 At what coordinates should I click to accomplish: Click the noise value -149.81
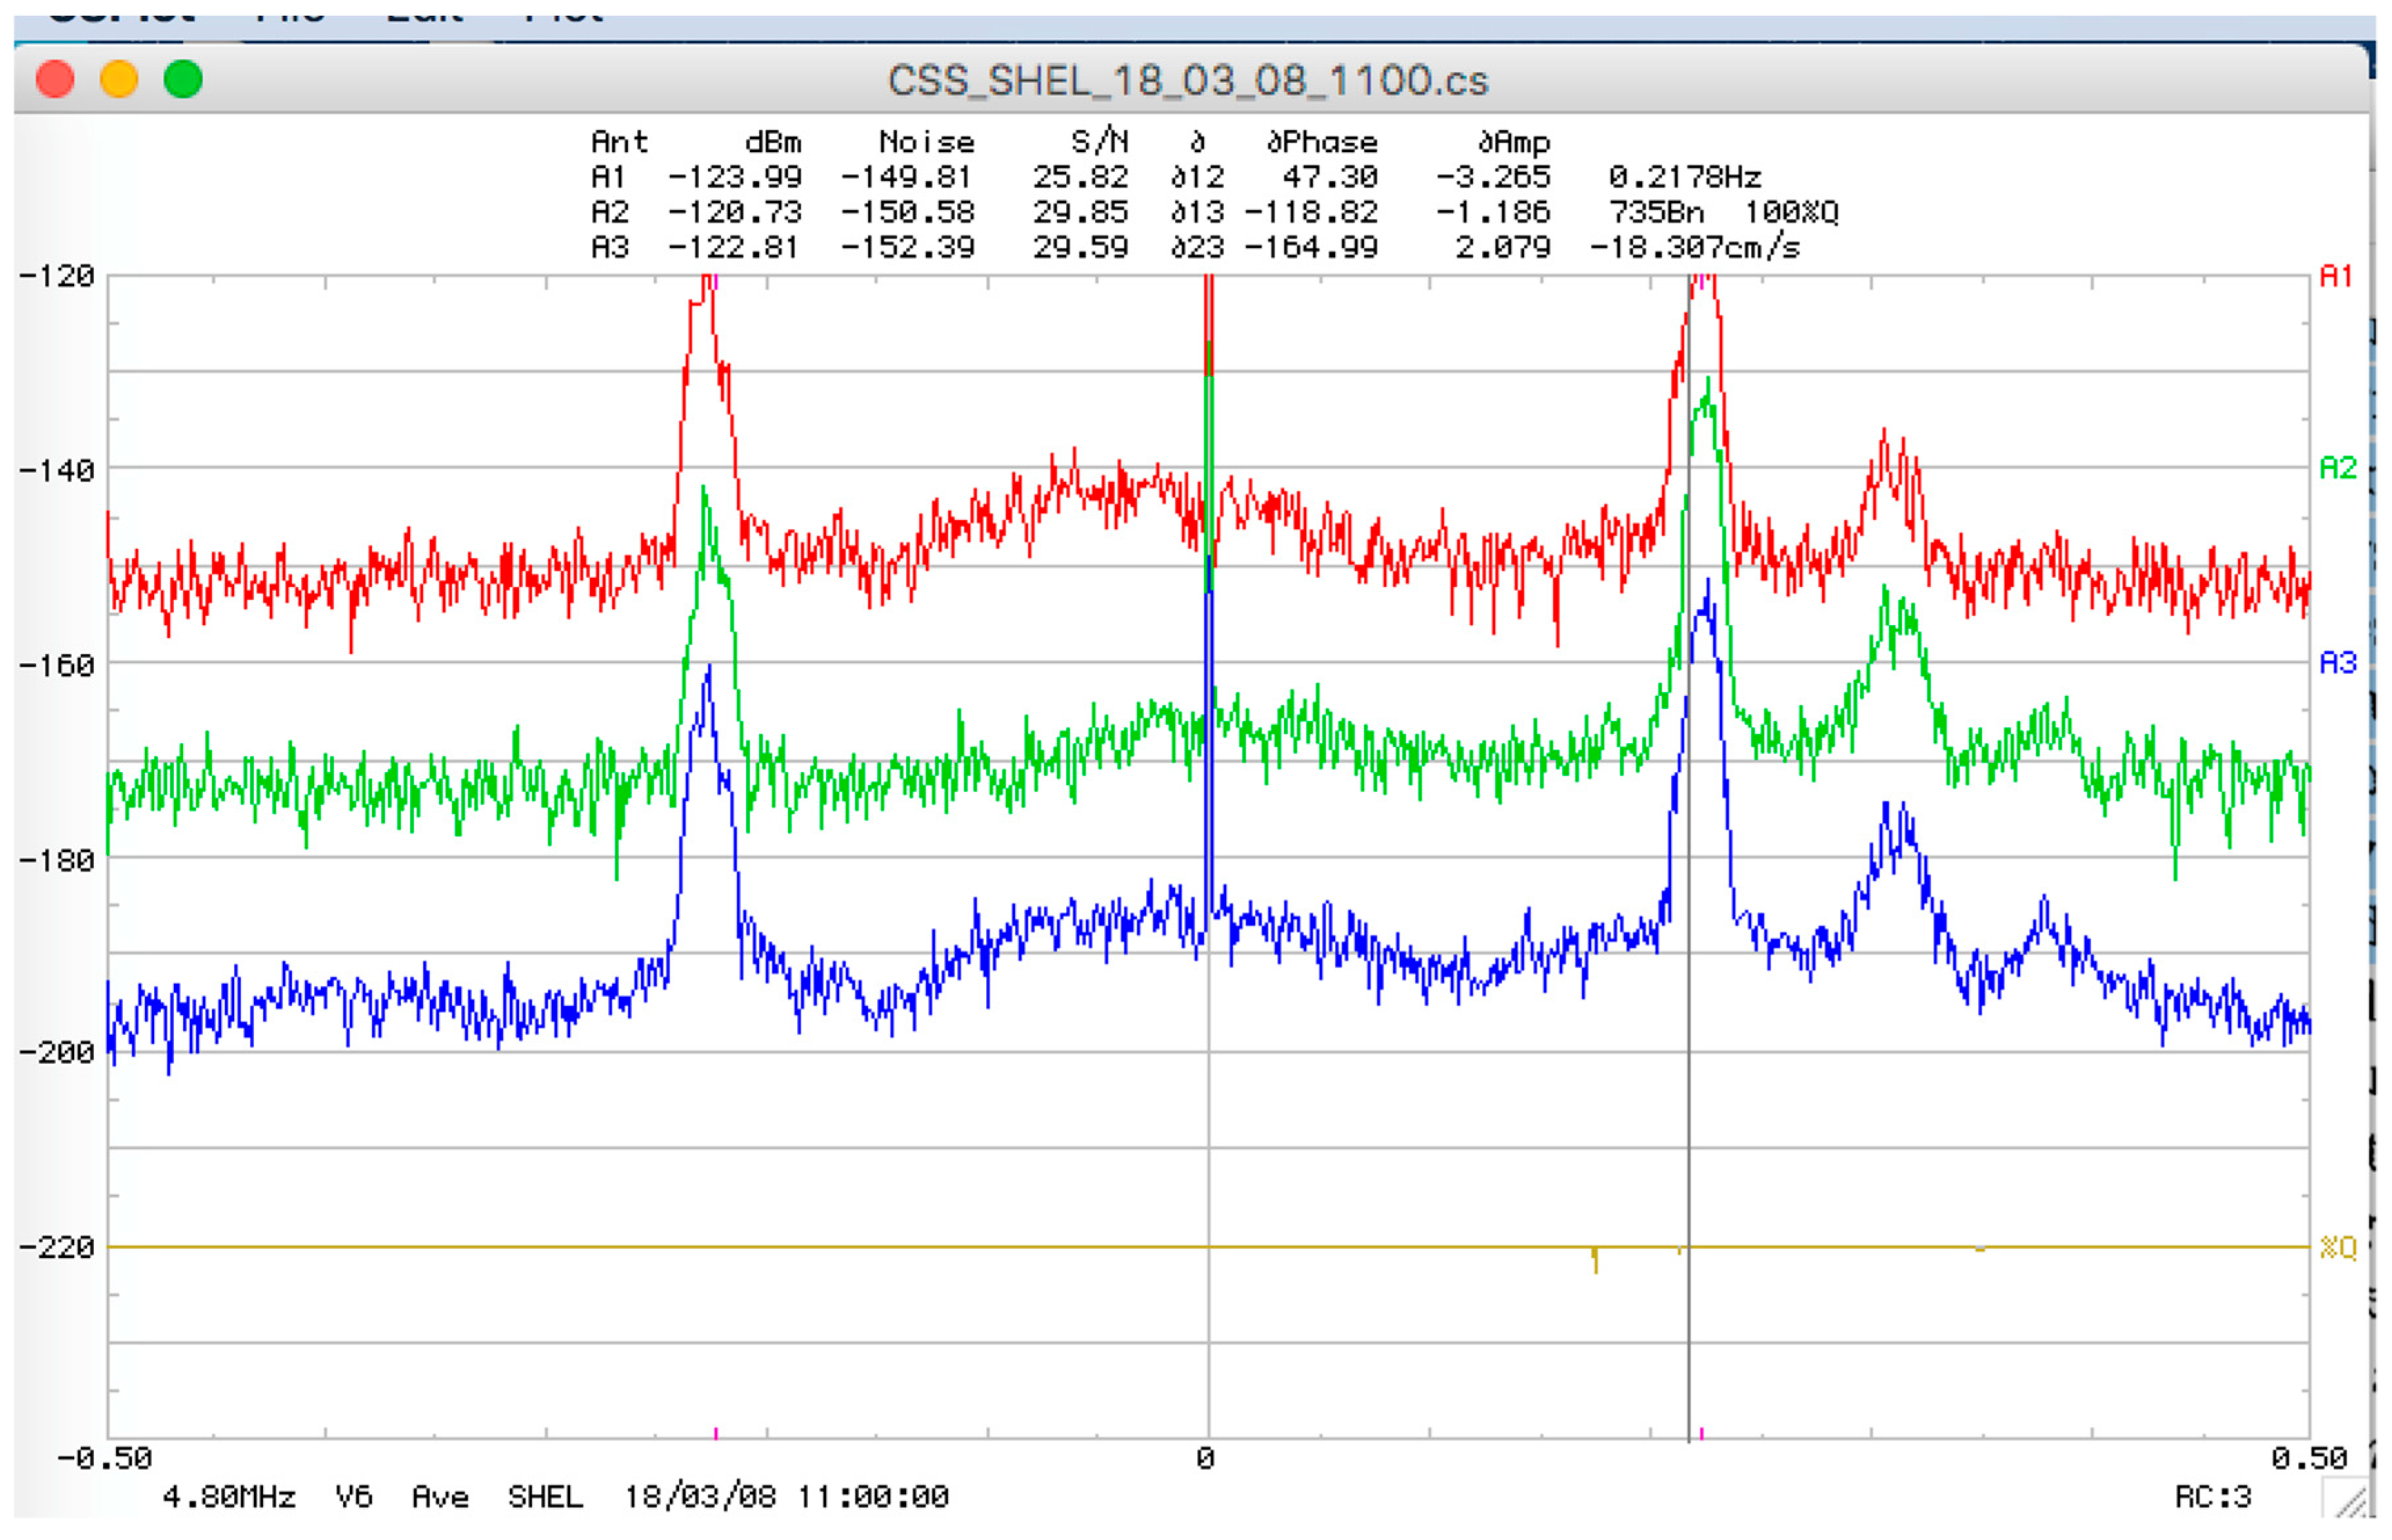pyautogui.click(x=906, y=178)
